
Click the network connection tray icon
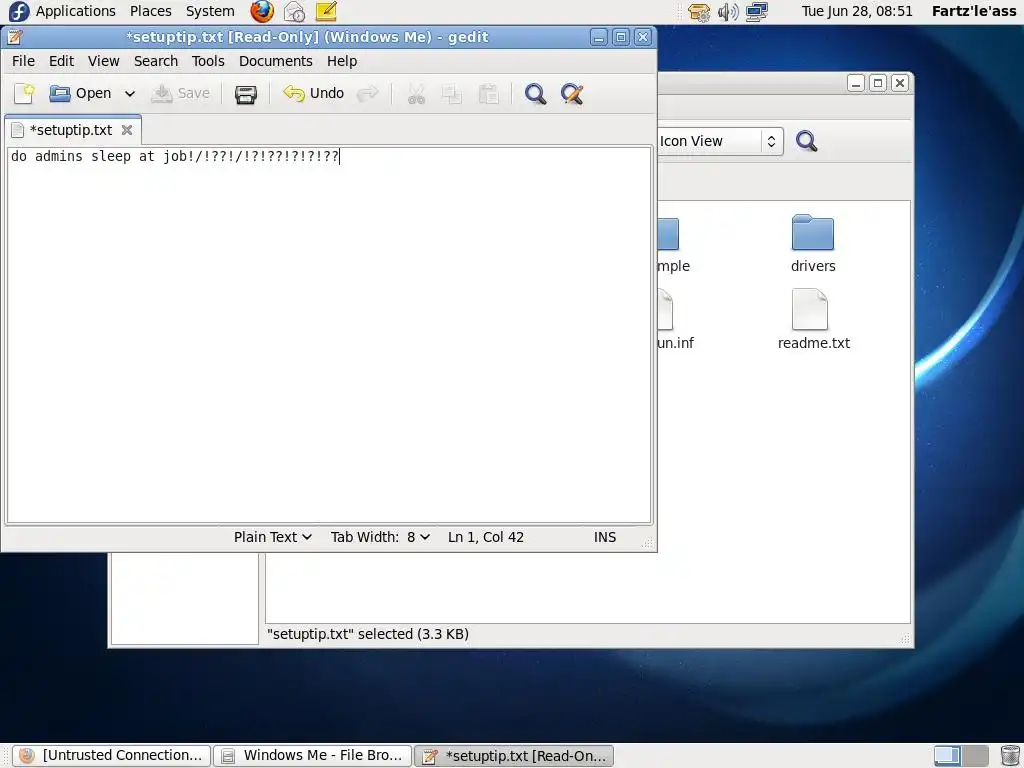[757, 12]
